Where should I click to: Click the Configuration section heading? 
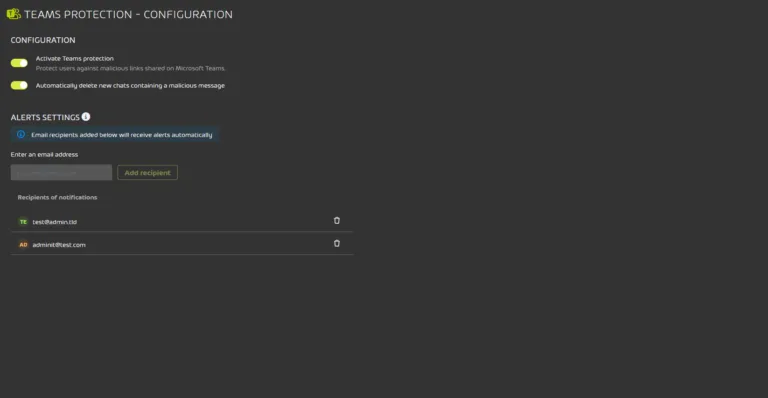43,40
